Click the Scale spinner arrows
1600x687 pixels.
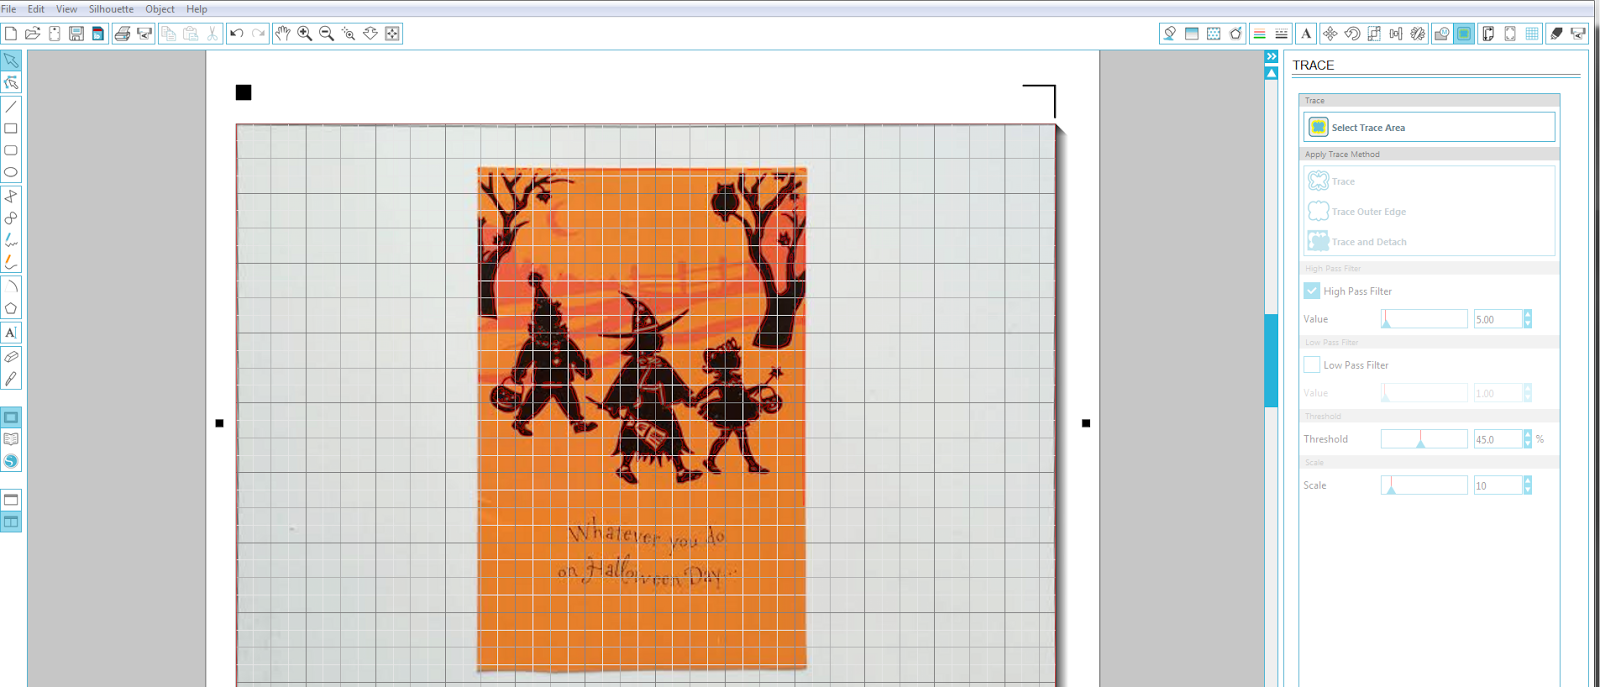pyautogui.click(x=1527, y=485)
